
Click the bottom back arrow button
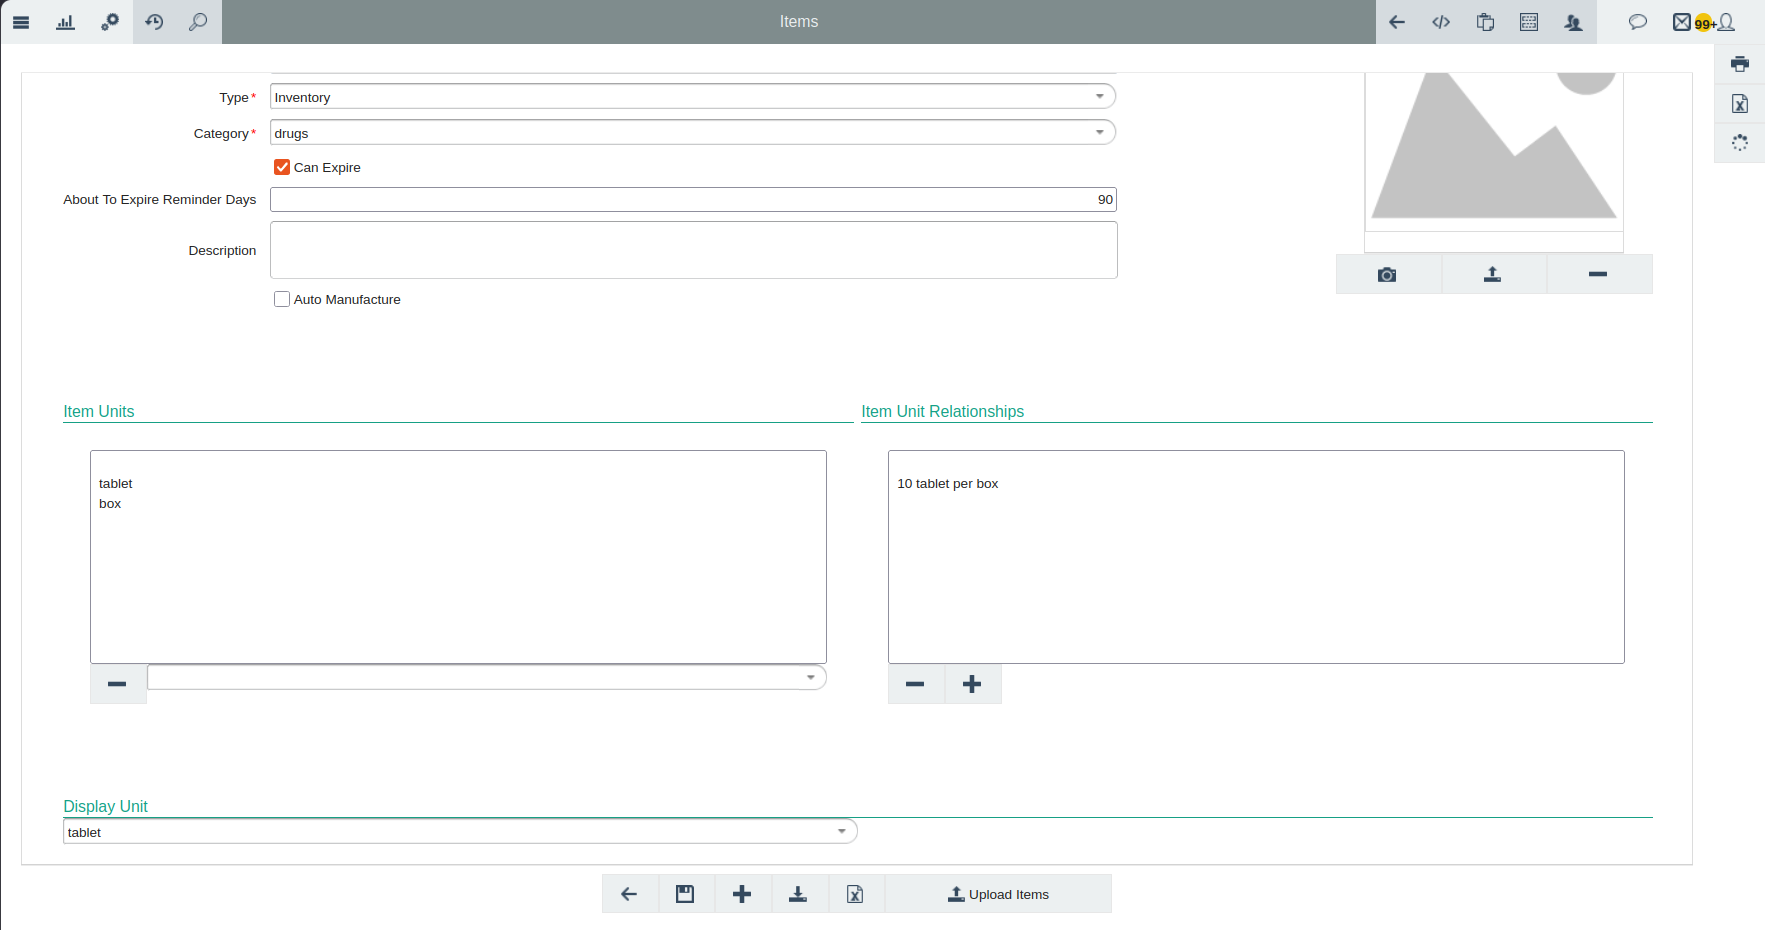(629, 894)
